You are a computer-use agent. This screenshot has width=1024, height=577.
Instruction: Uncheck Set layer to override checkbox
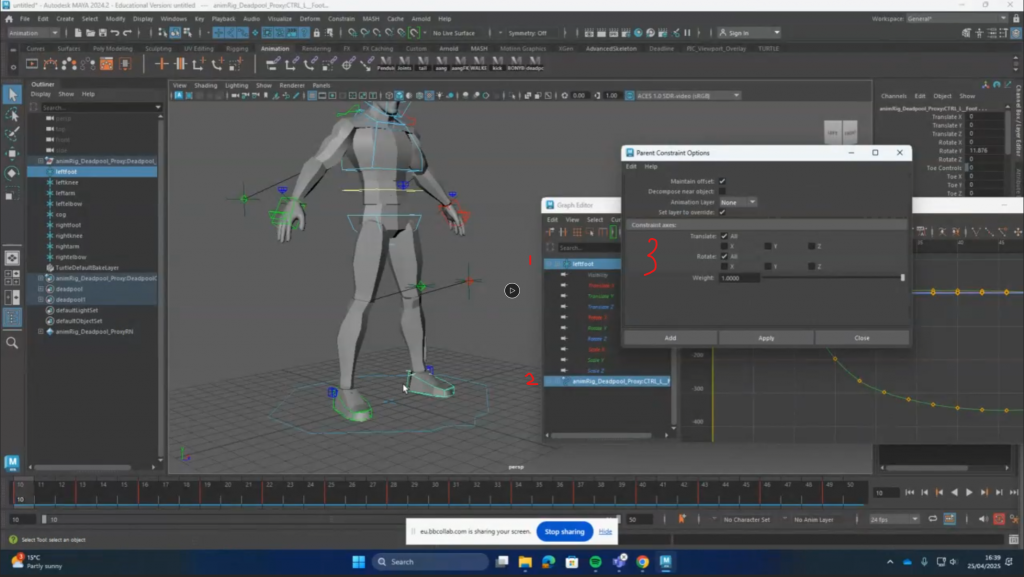coord(722,212)
